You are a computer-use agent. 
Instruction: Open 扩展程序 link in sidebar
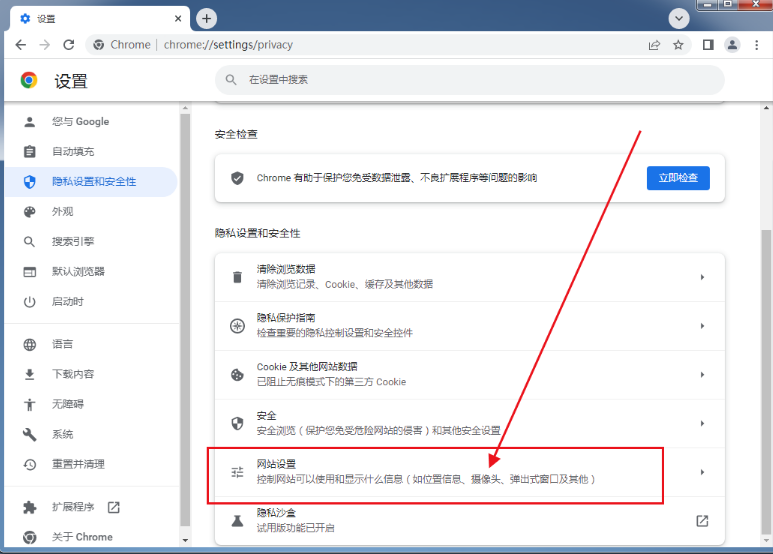pyautogui.click(x=92, y=507)
